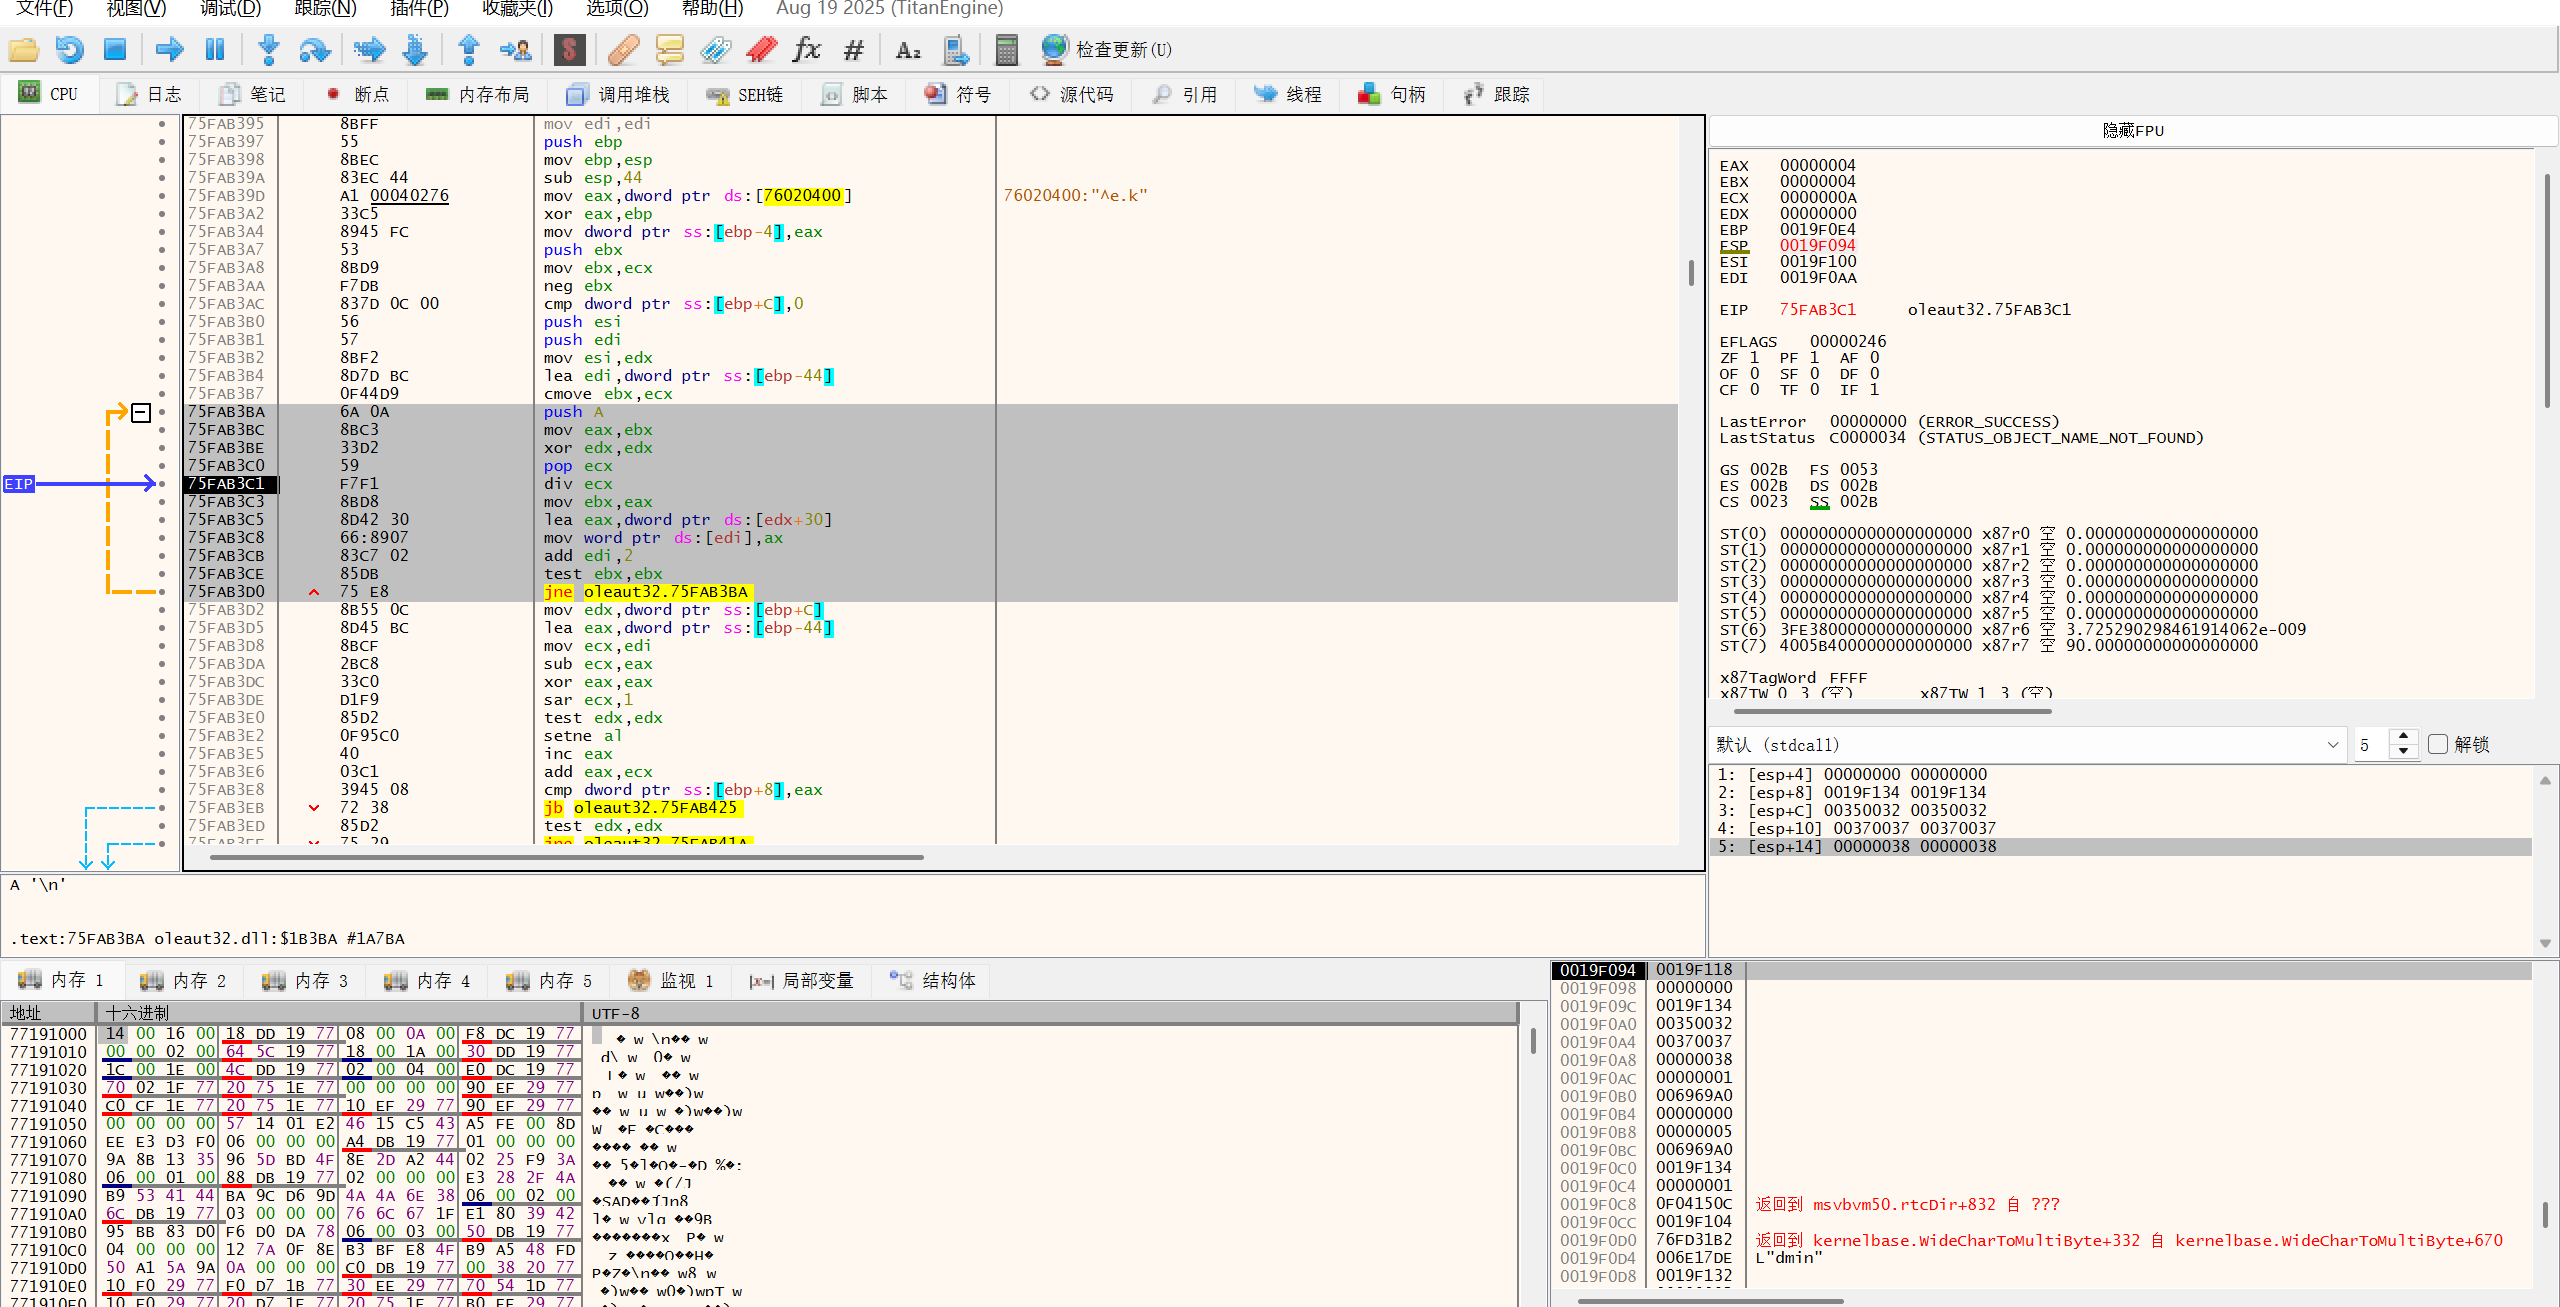
Task: Click the Execute Till Return icon
Action: tap(469, 49)
